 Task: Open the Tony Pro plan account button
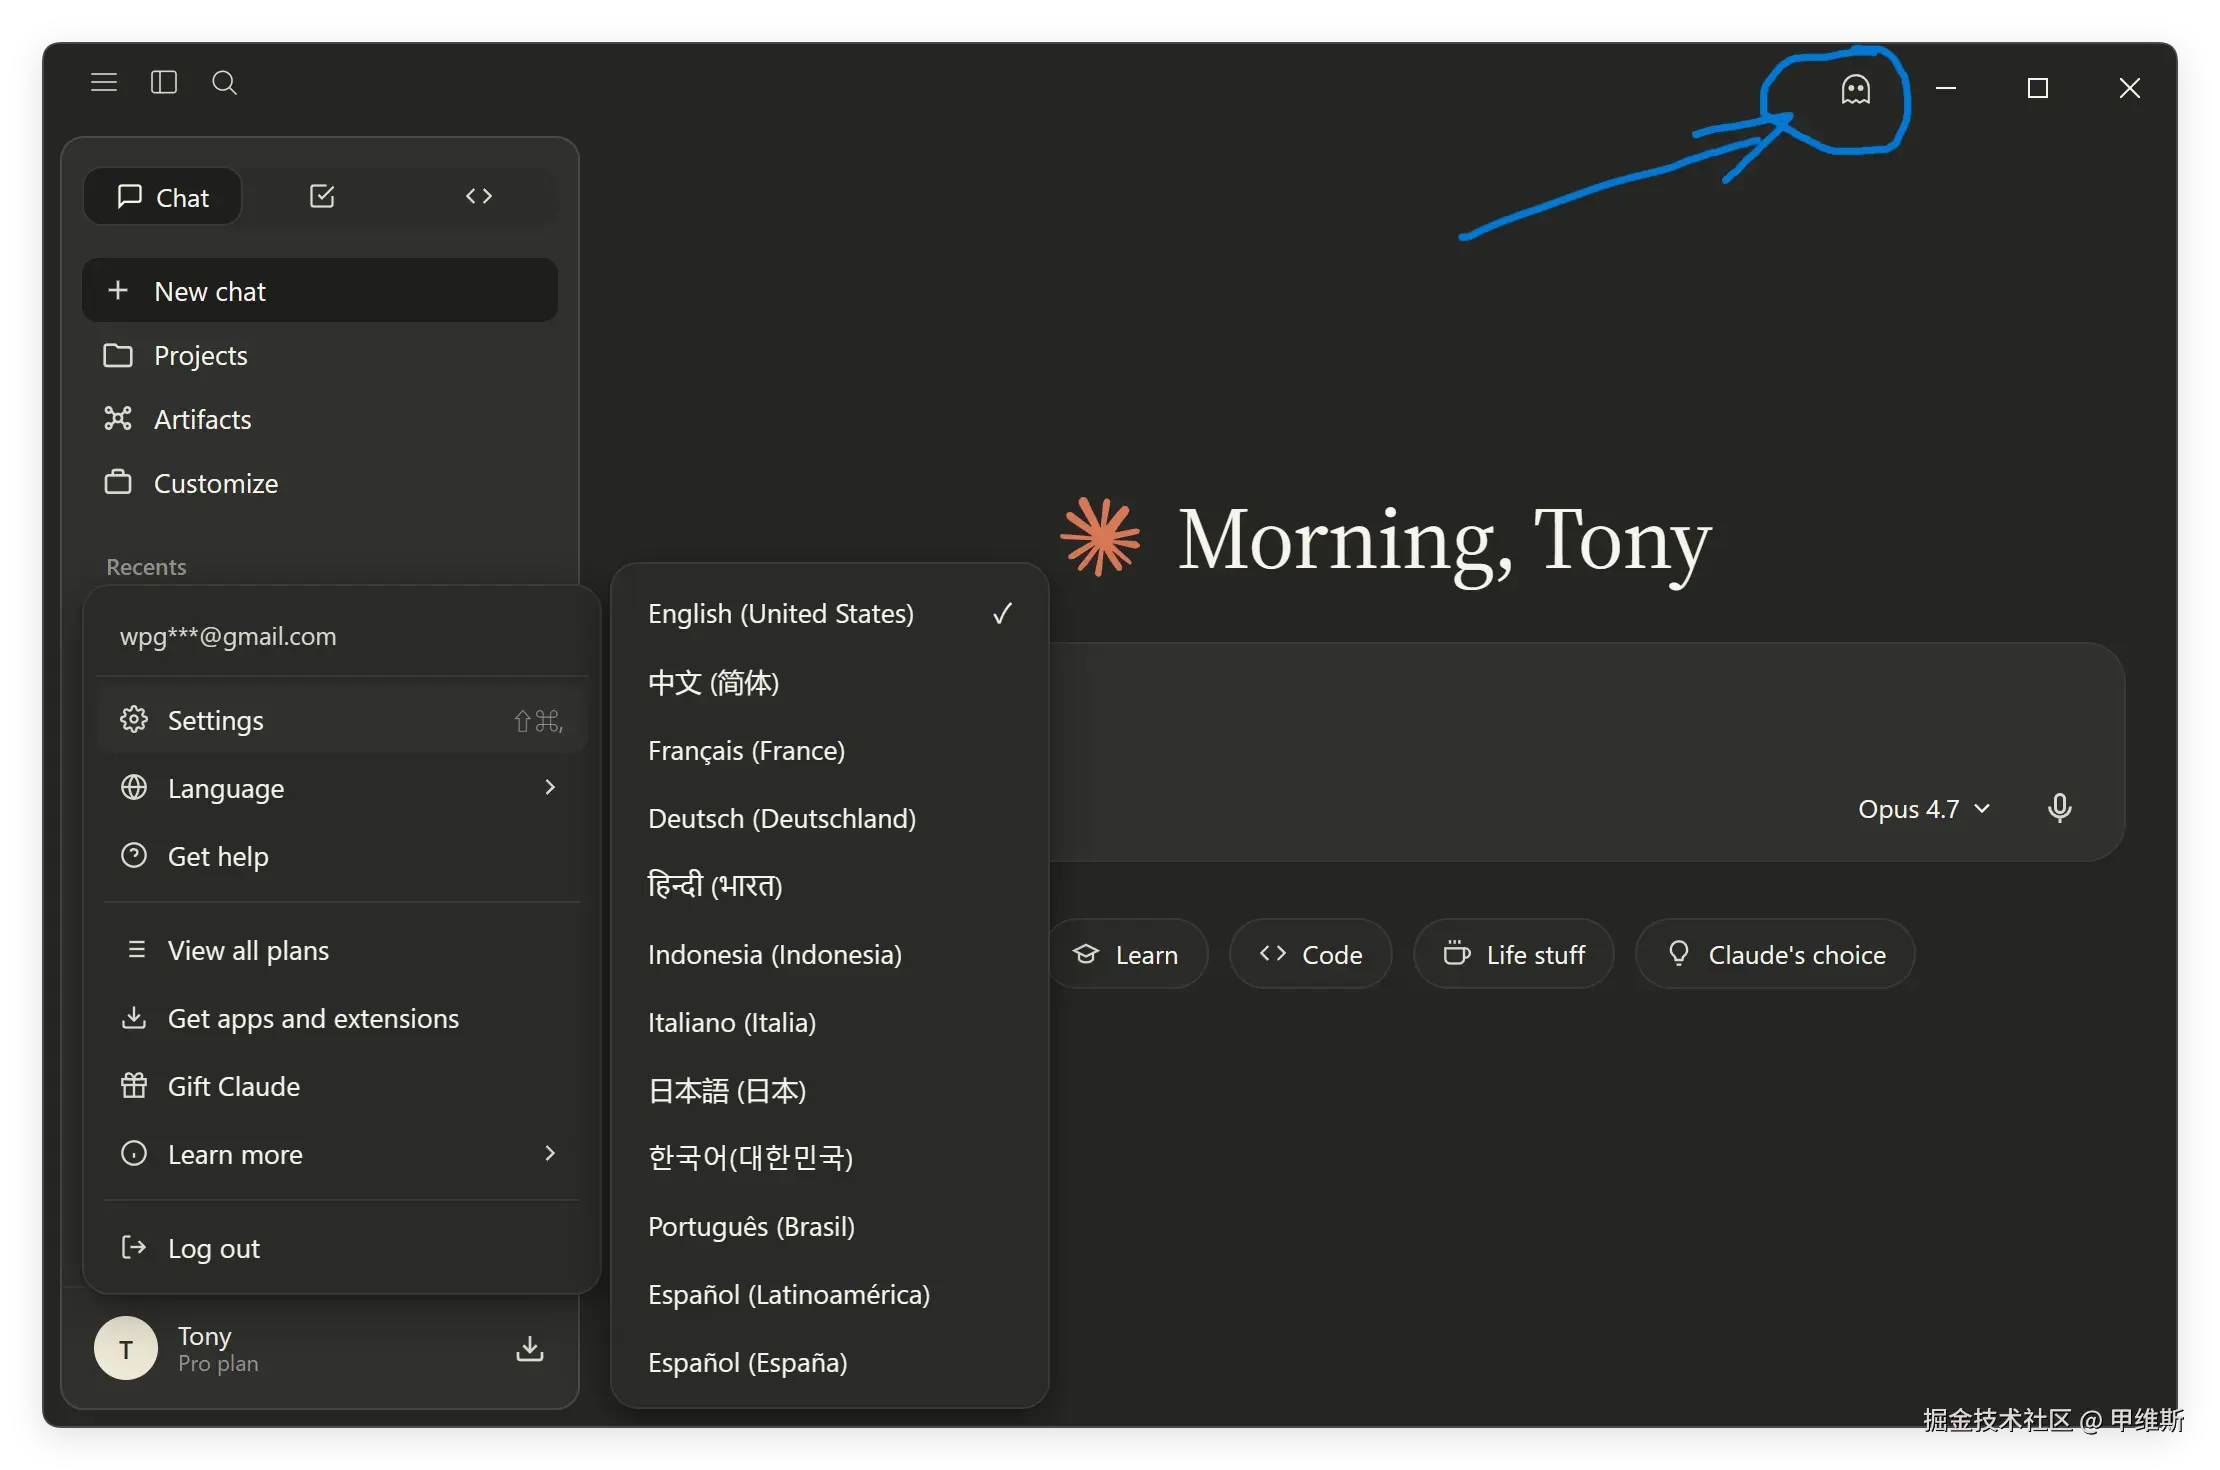pos(320,1349)
